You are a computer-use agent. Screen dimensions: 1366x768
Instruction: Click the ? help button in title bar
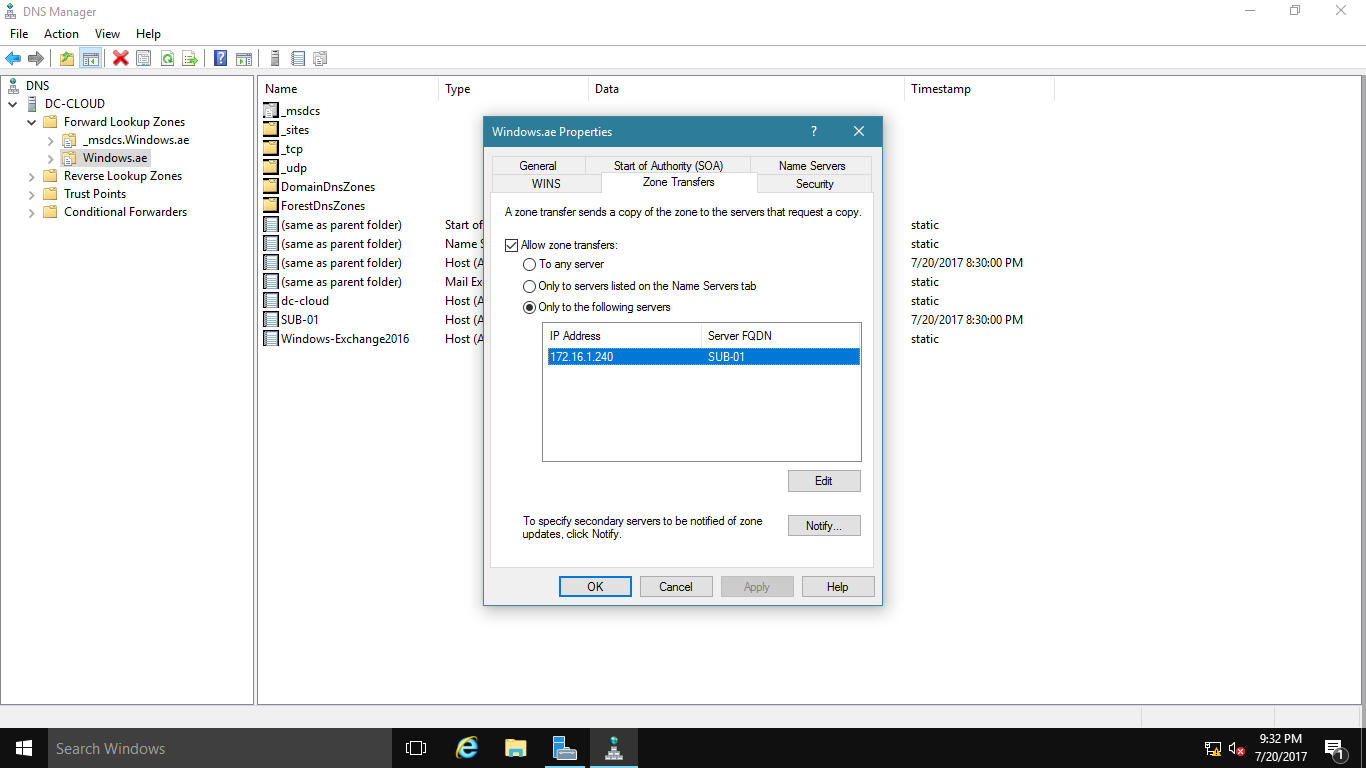click(814, 132)
